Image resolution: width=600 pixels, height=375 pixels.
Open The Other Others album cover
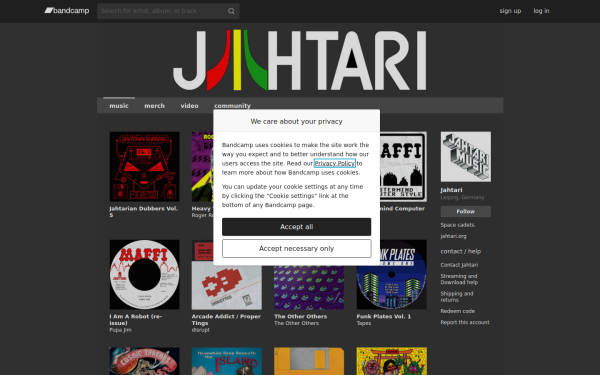tap(309, 287)
